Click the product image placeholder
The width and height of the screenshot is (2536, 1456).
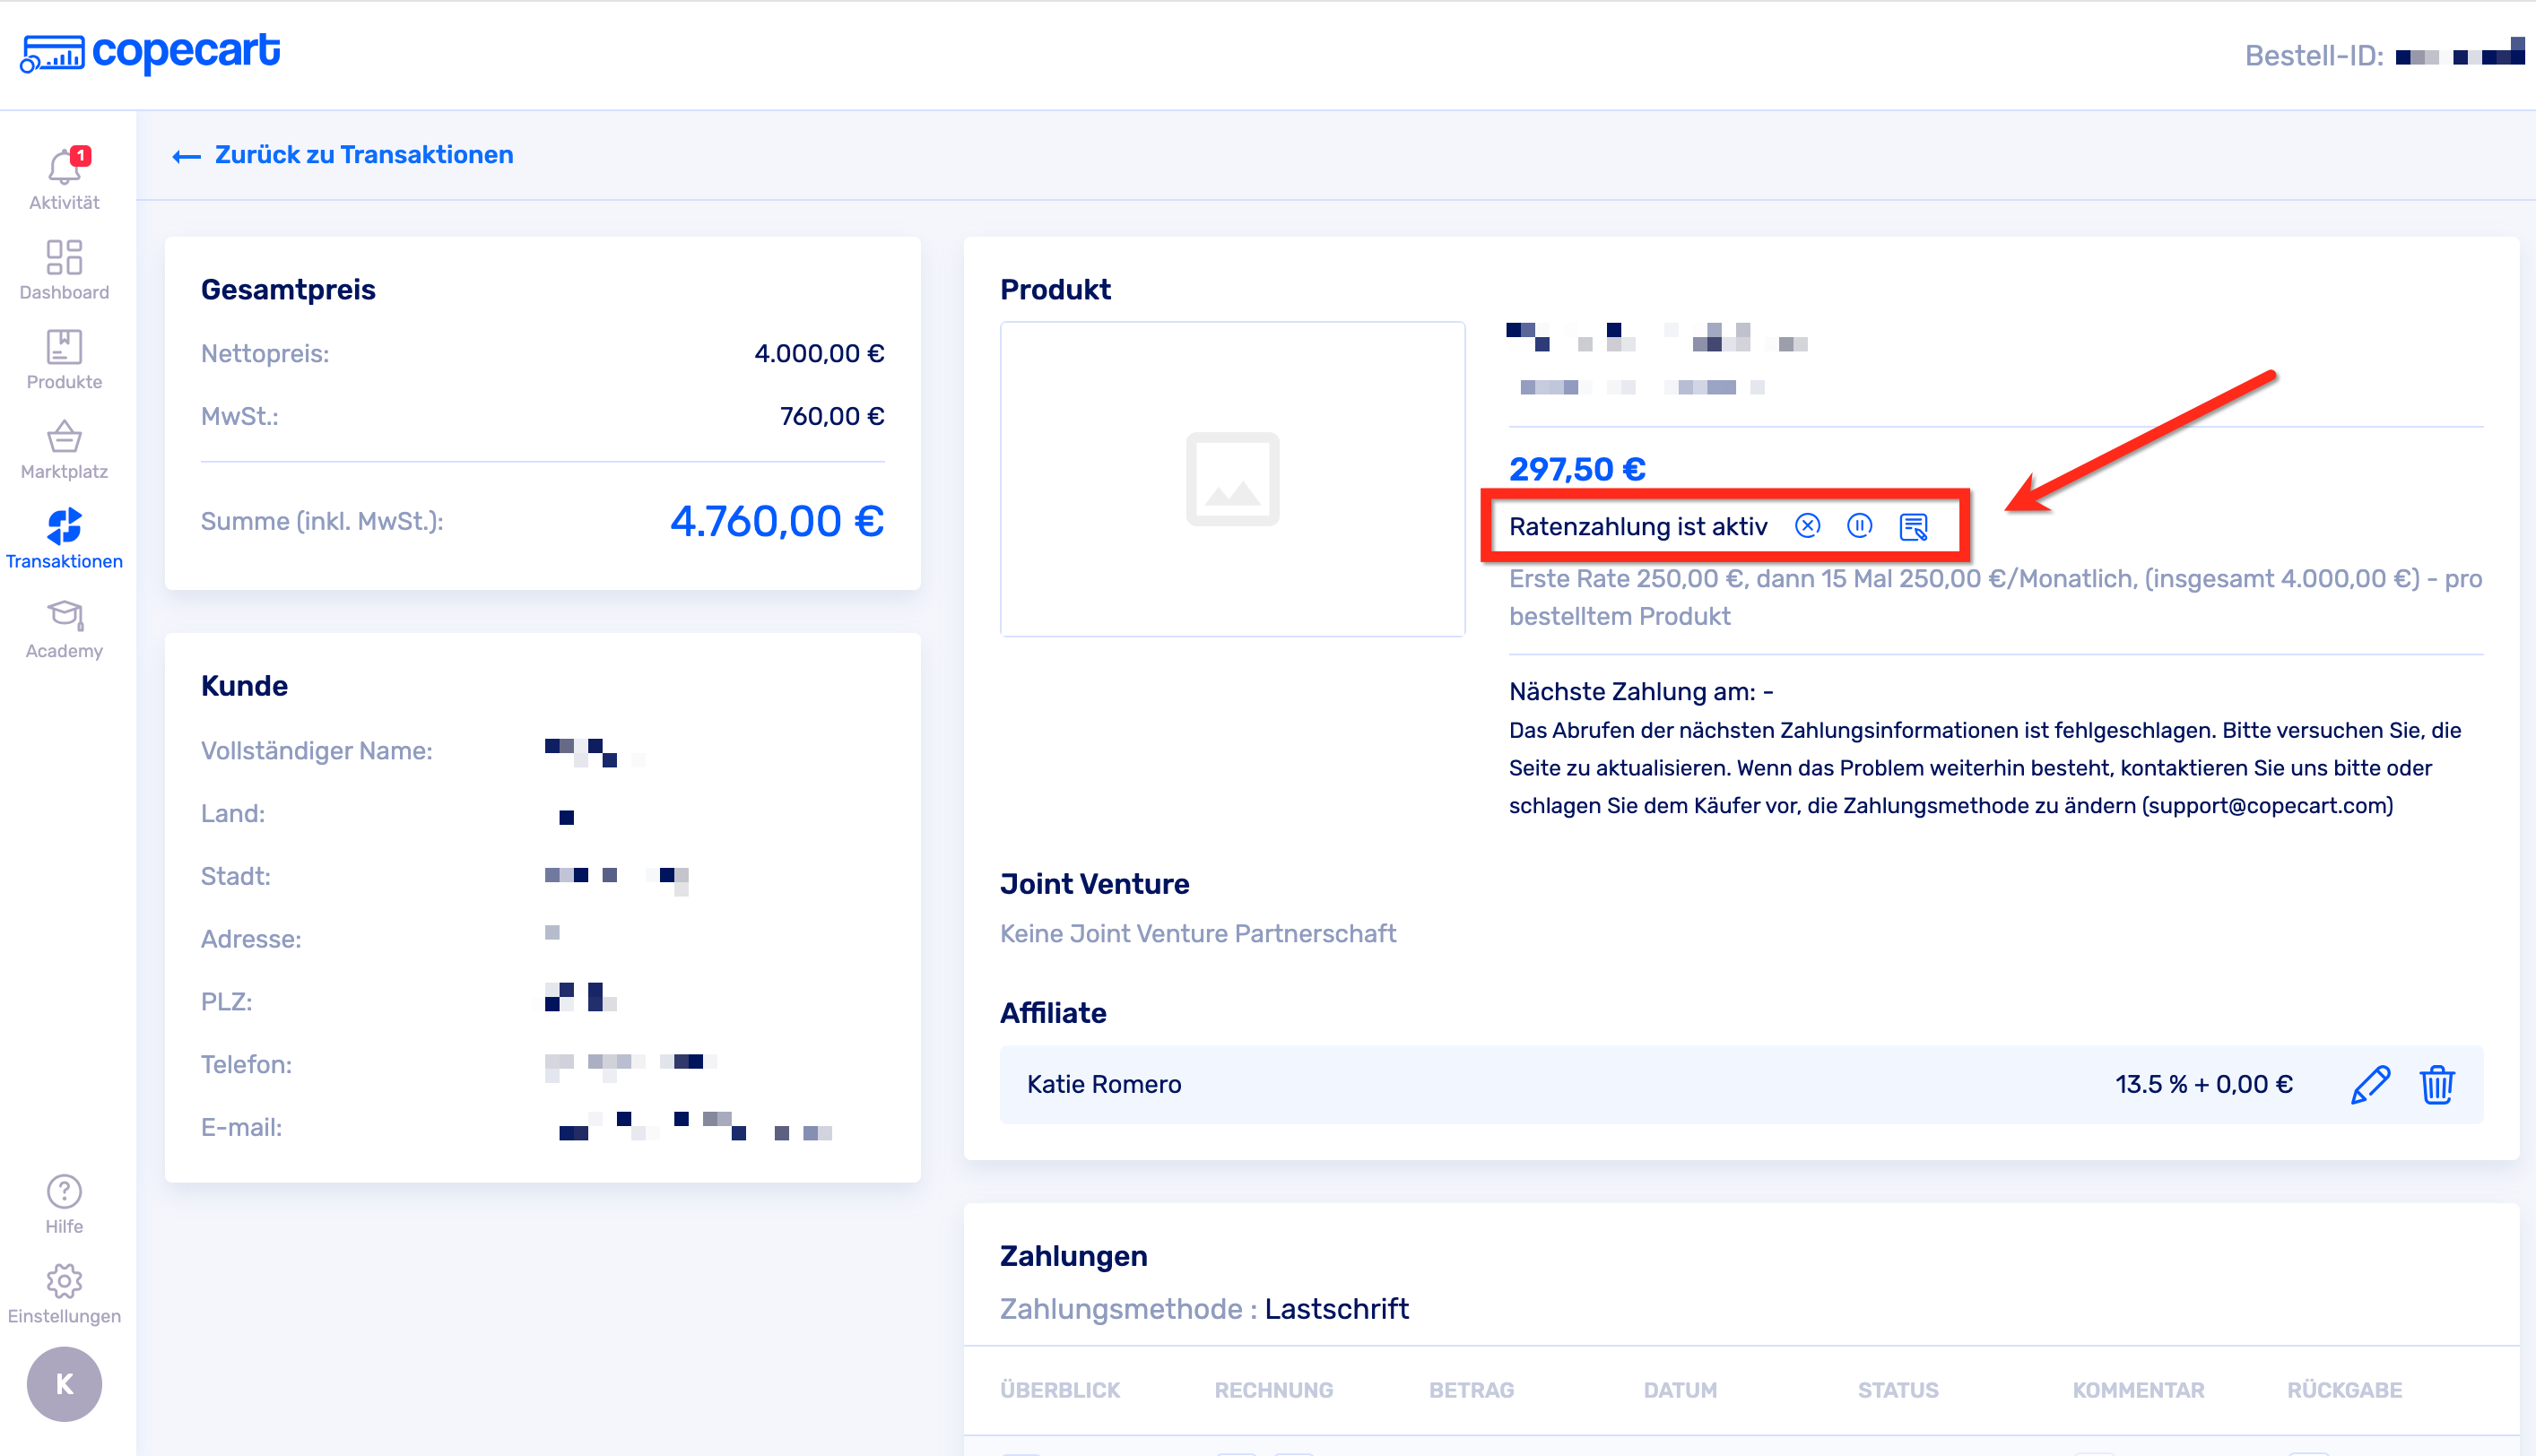click(x=1232, y=479)
